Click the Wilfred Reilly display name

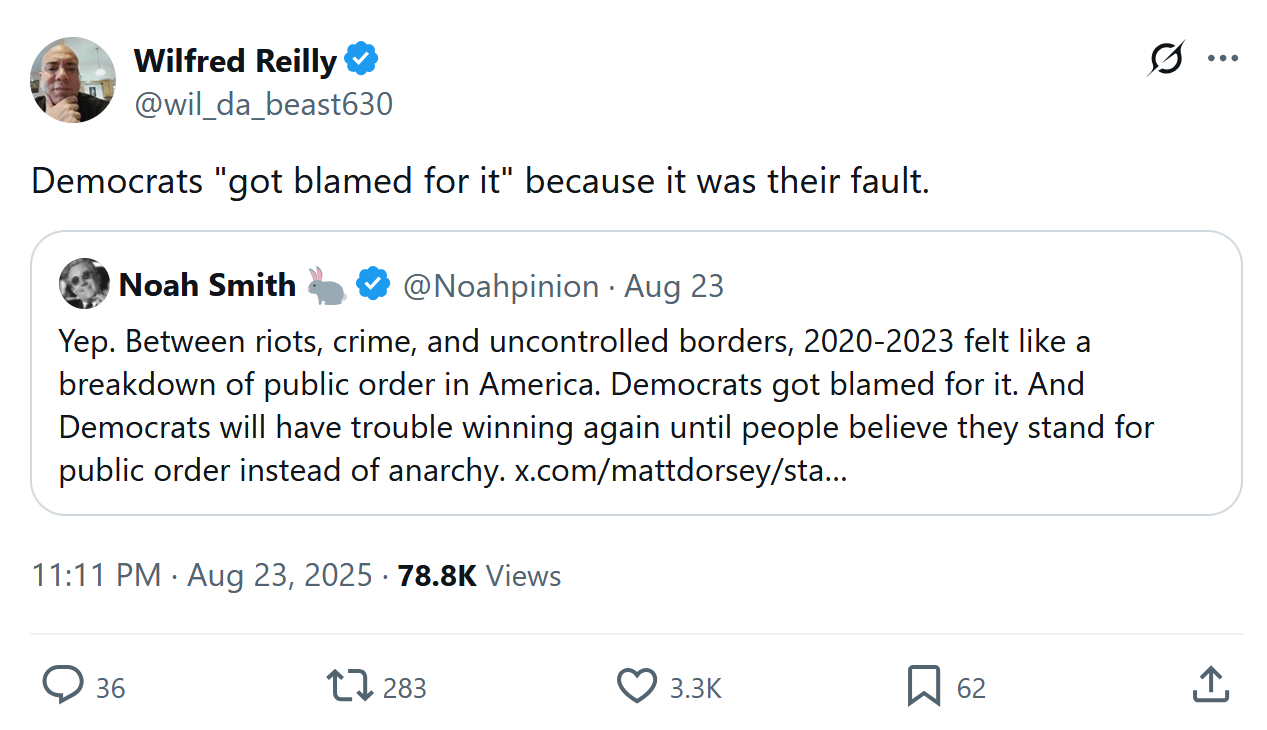coord(235,61)
